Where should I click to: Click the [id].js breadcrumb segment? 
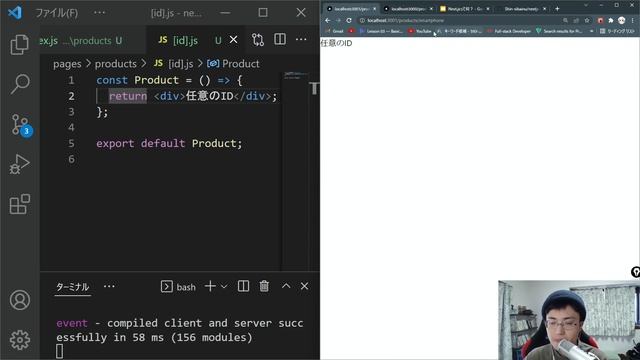(173, 64)
